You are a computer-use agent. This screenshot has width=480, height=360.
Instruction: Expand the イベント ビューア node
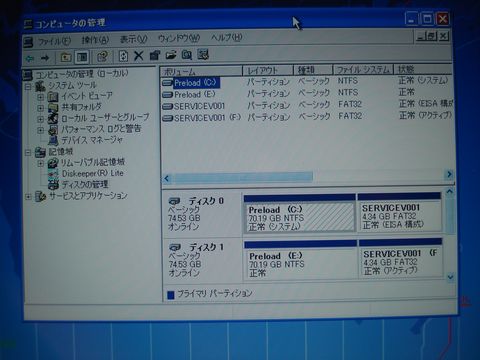[x=41, y=97]
